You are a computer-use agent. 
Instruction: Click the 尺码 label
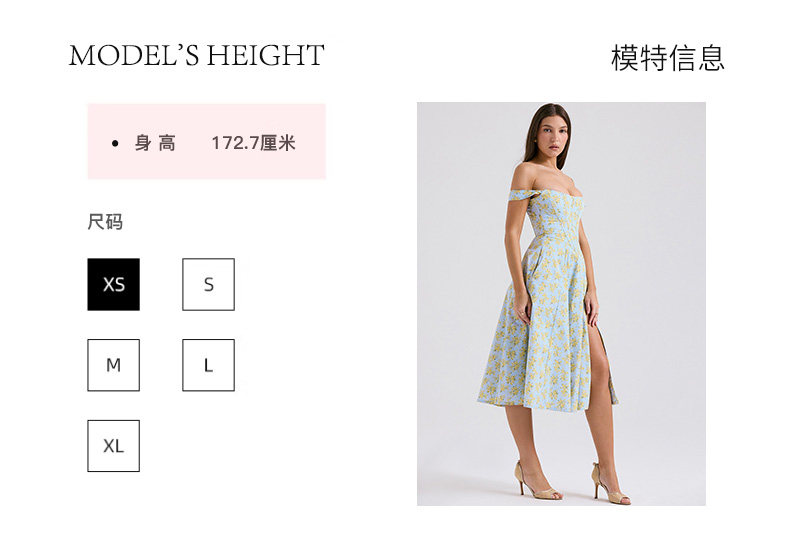(105, 222)
